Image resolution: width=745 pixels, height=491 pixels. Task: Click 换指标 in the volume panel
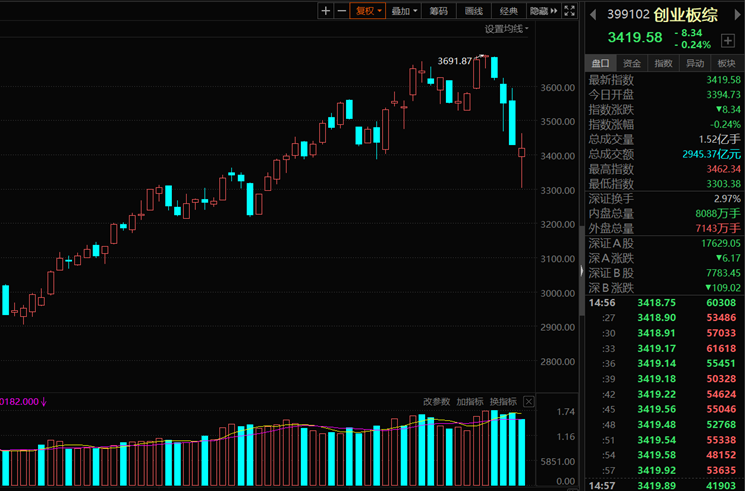click(503, 402)
